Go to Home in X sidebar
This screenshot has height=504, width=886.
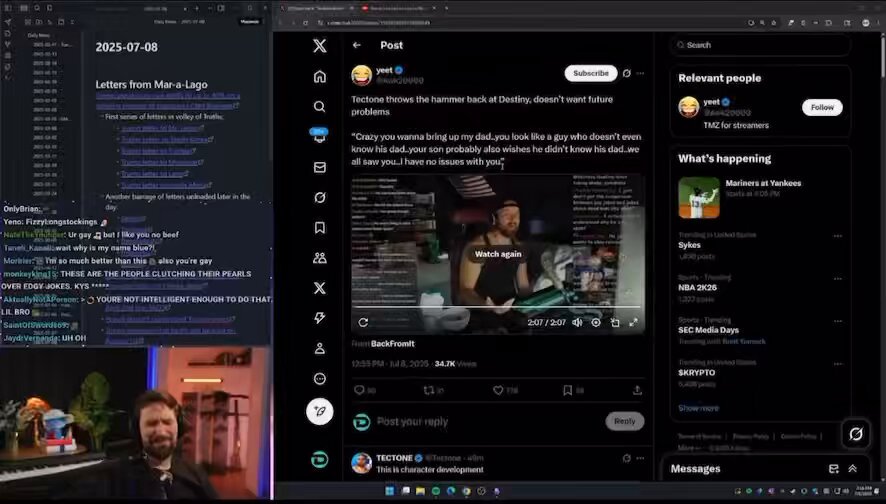[x=320, y=76]
